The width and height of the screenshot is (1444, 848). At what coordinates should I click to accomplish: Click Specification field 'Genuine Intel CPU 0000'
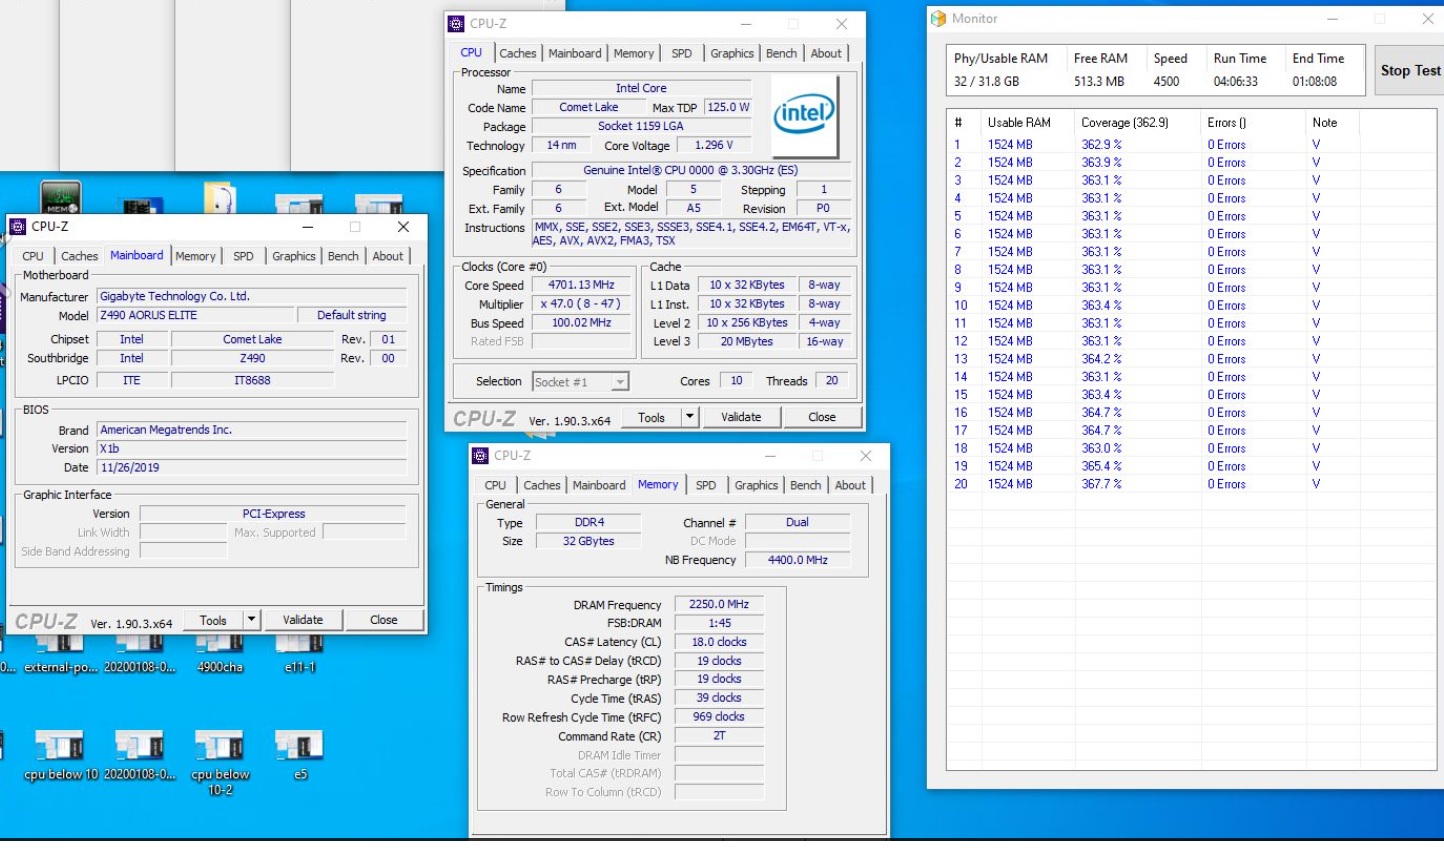pos(691,171)
